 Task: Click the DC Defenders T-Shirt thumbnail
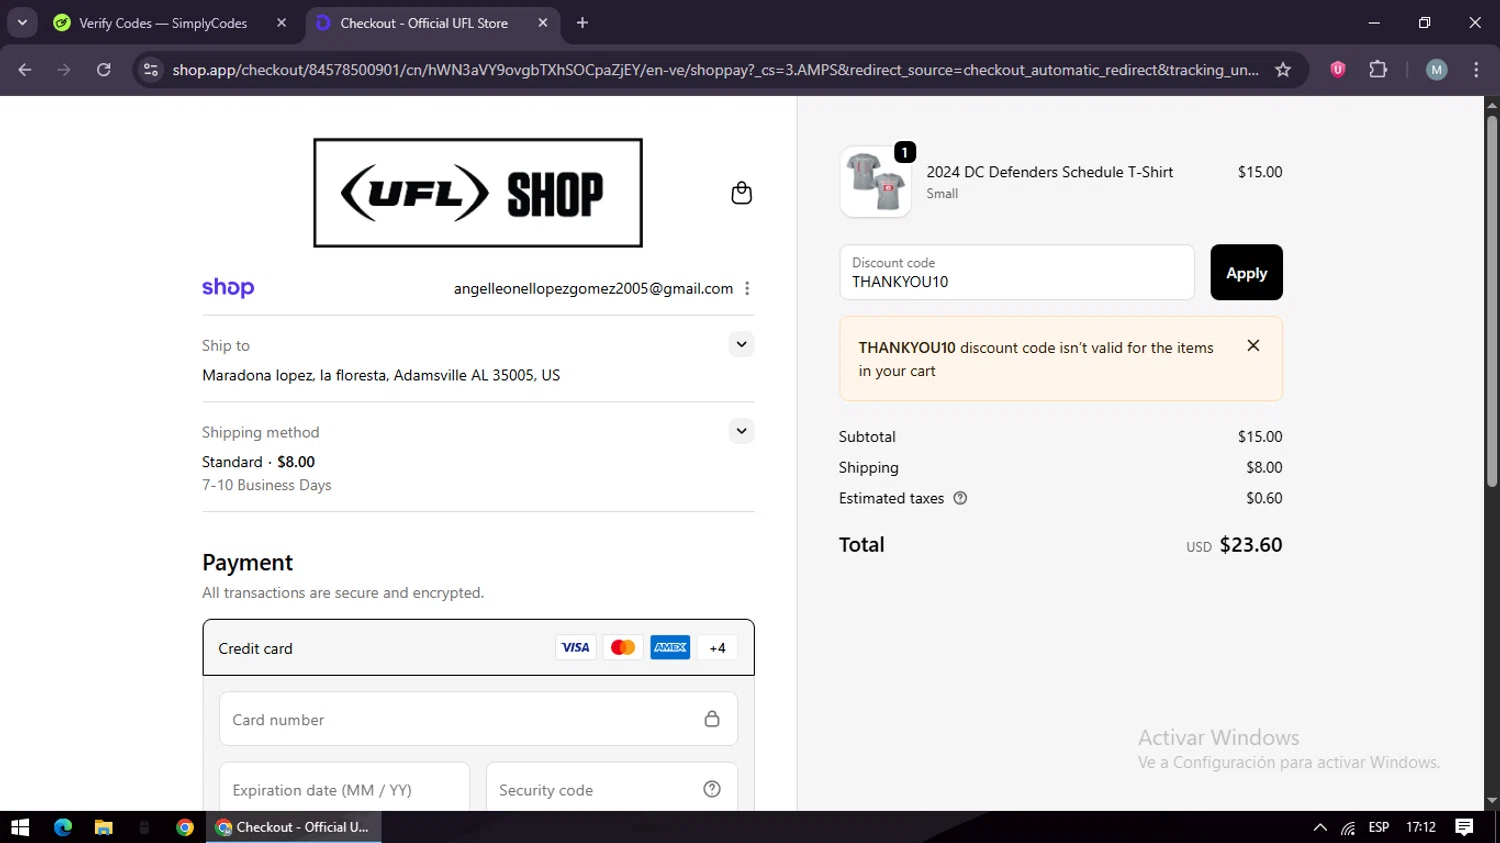875,182
